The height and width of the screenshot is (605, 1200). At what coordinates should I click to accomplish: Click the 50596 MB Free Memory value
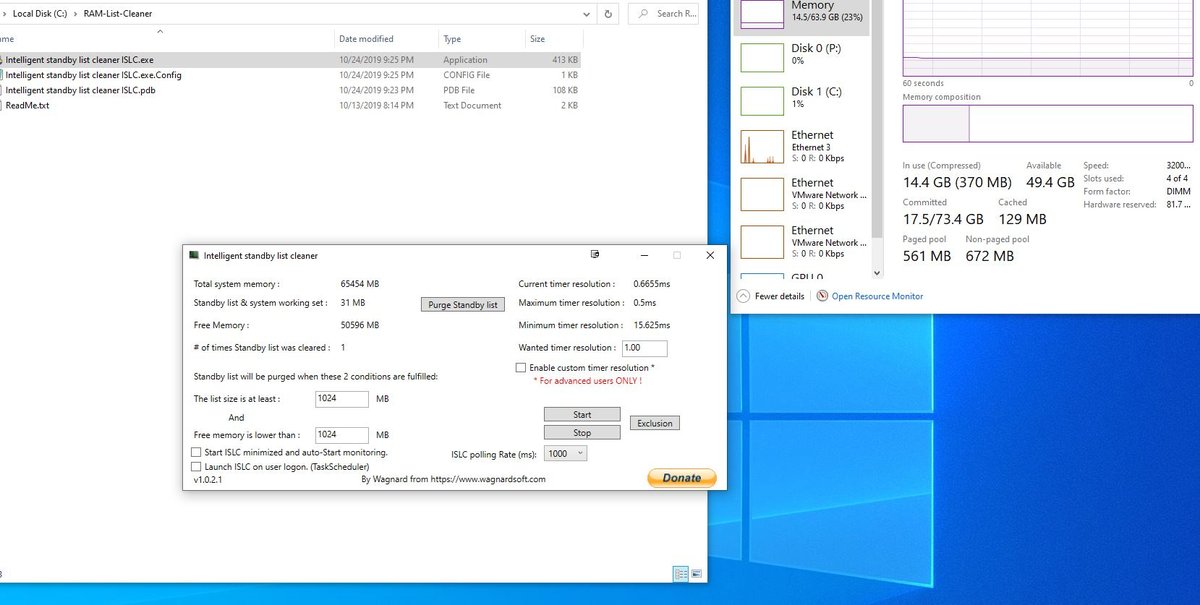click(360, 325)
